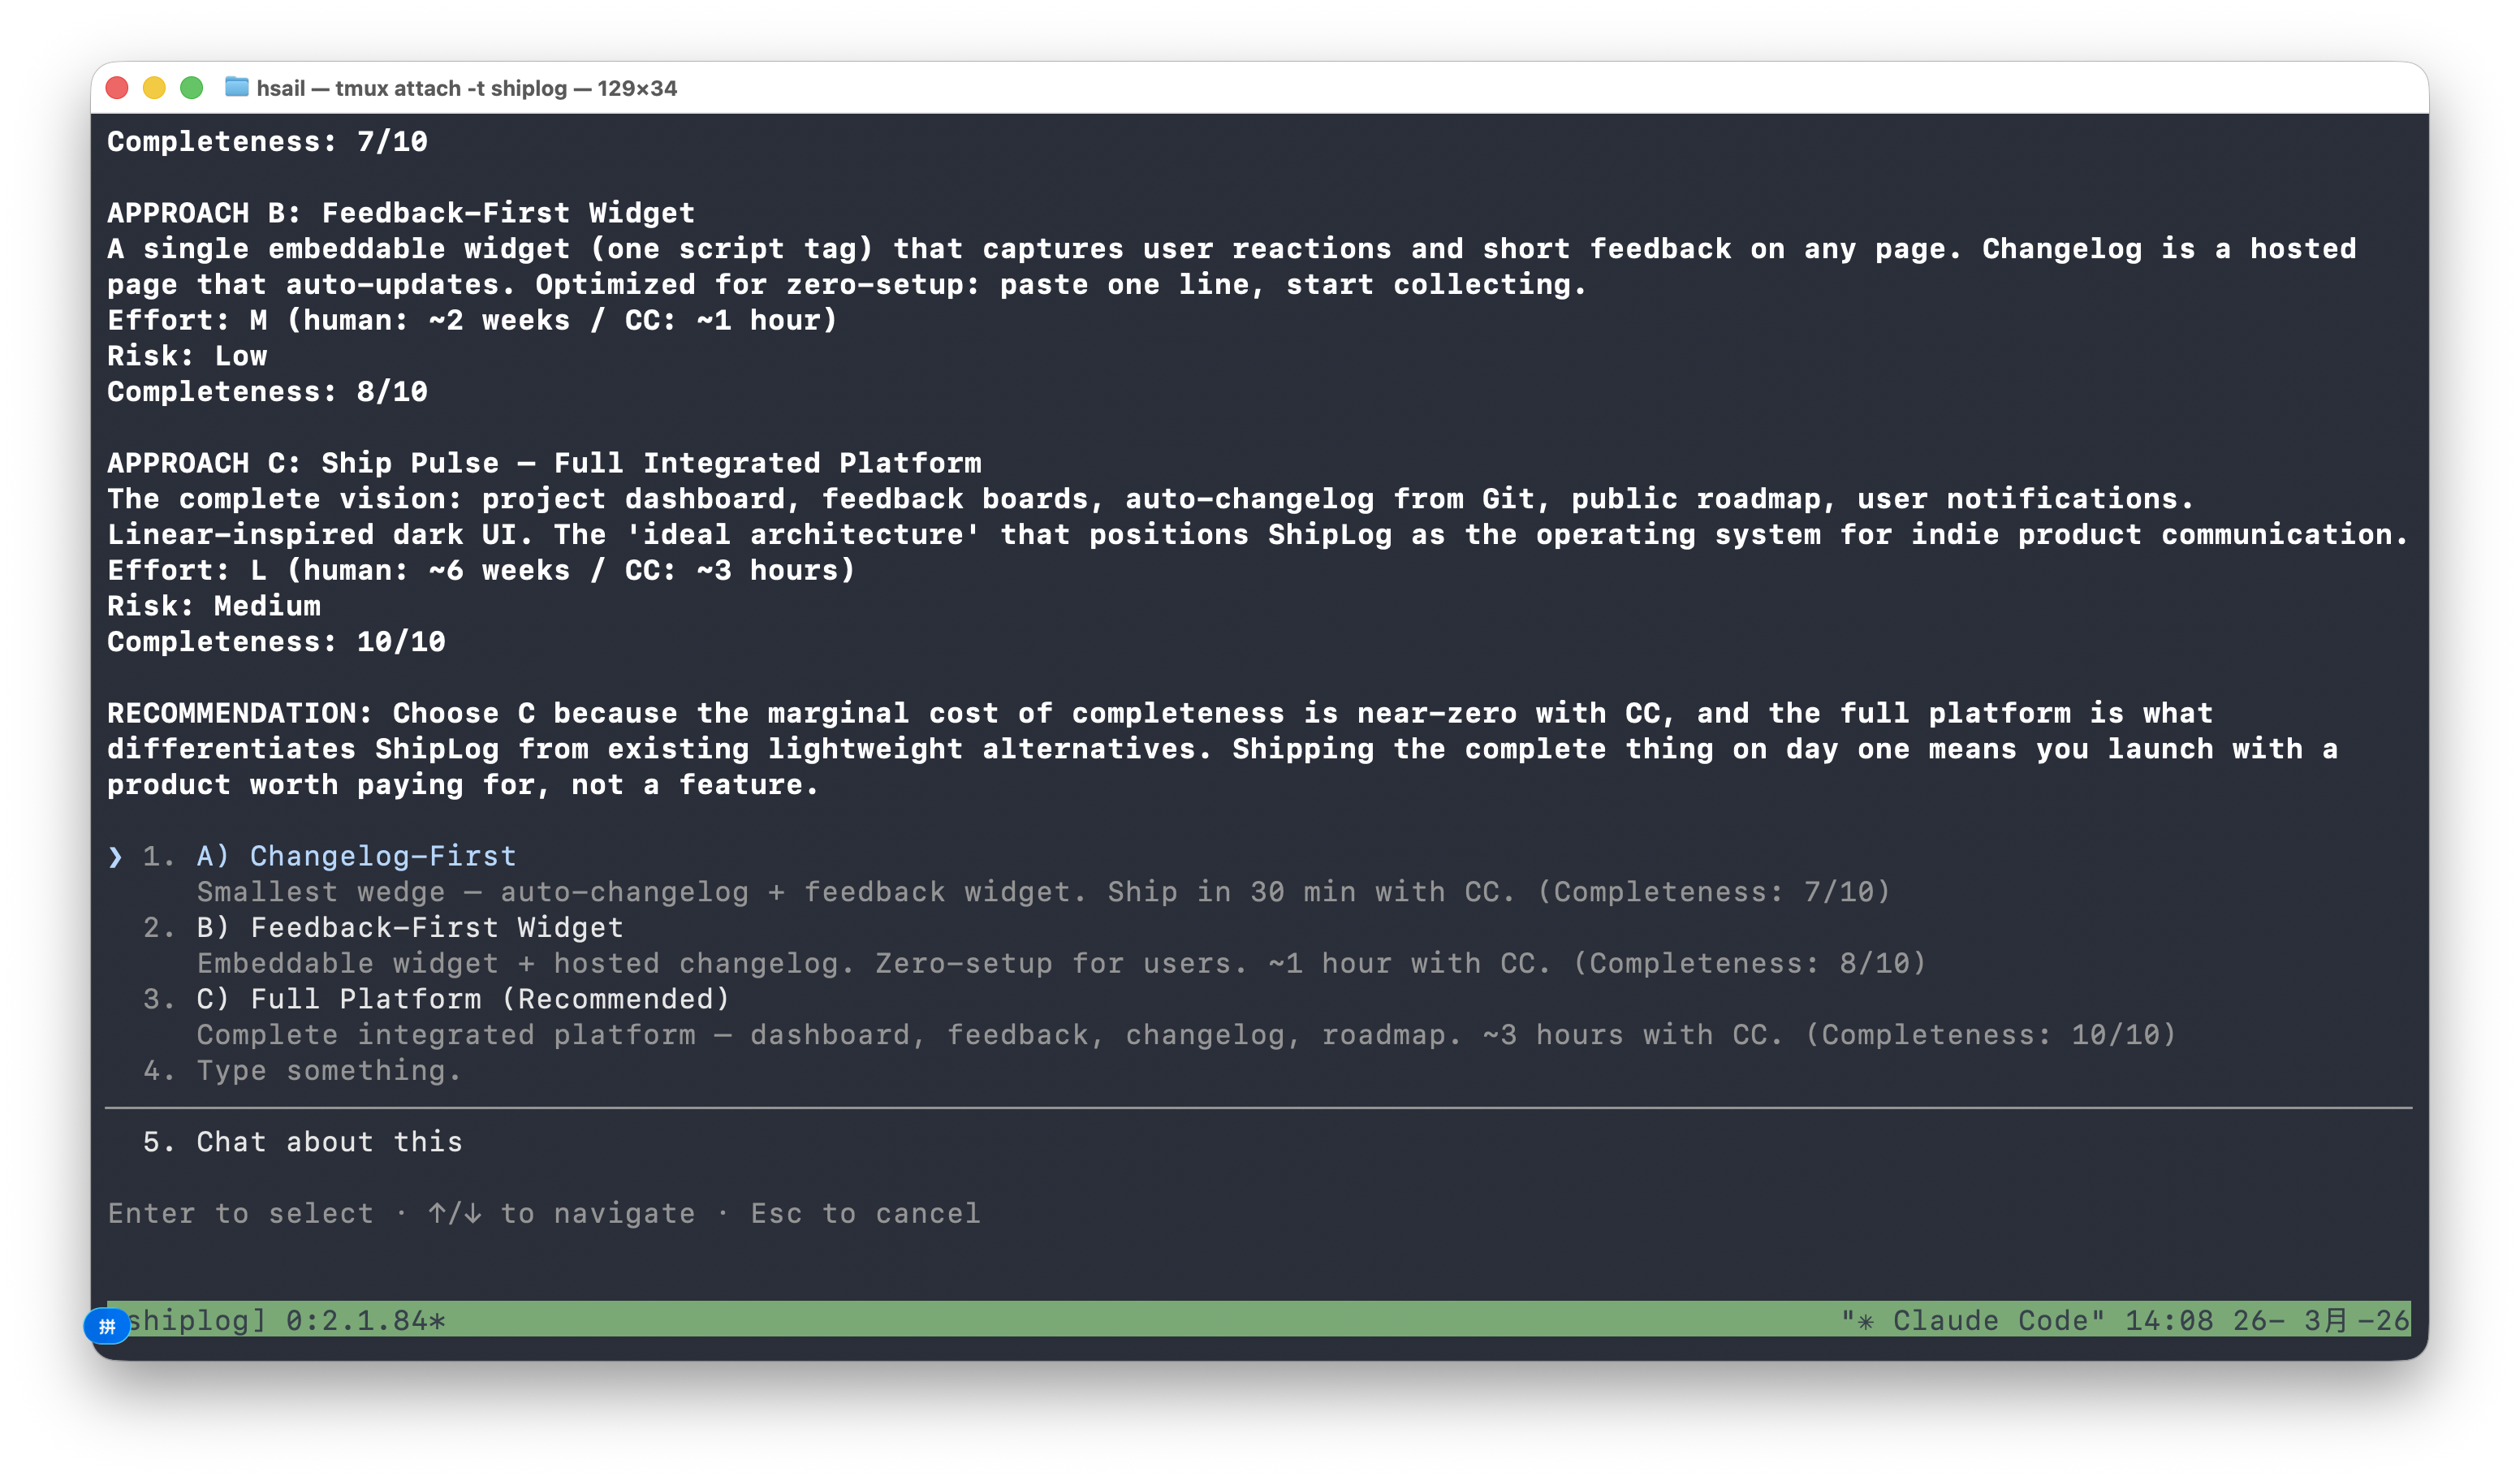This screenshot has width=2520, height=1481.
Task: Close the terminal window with red button
Action: 117,88
